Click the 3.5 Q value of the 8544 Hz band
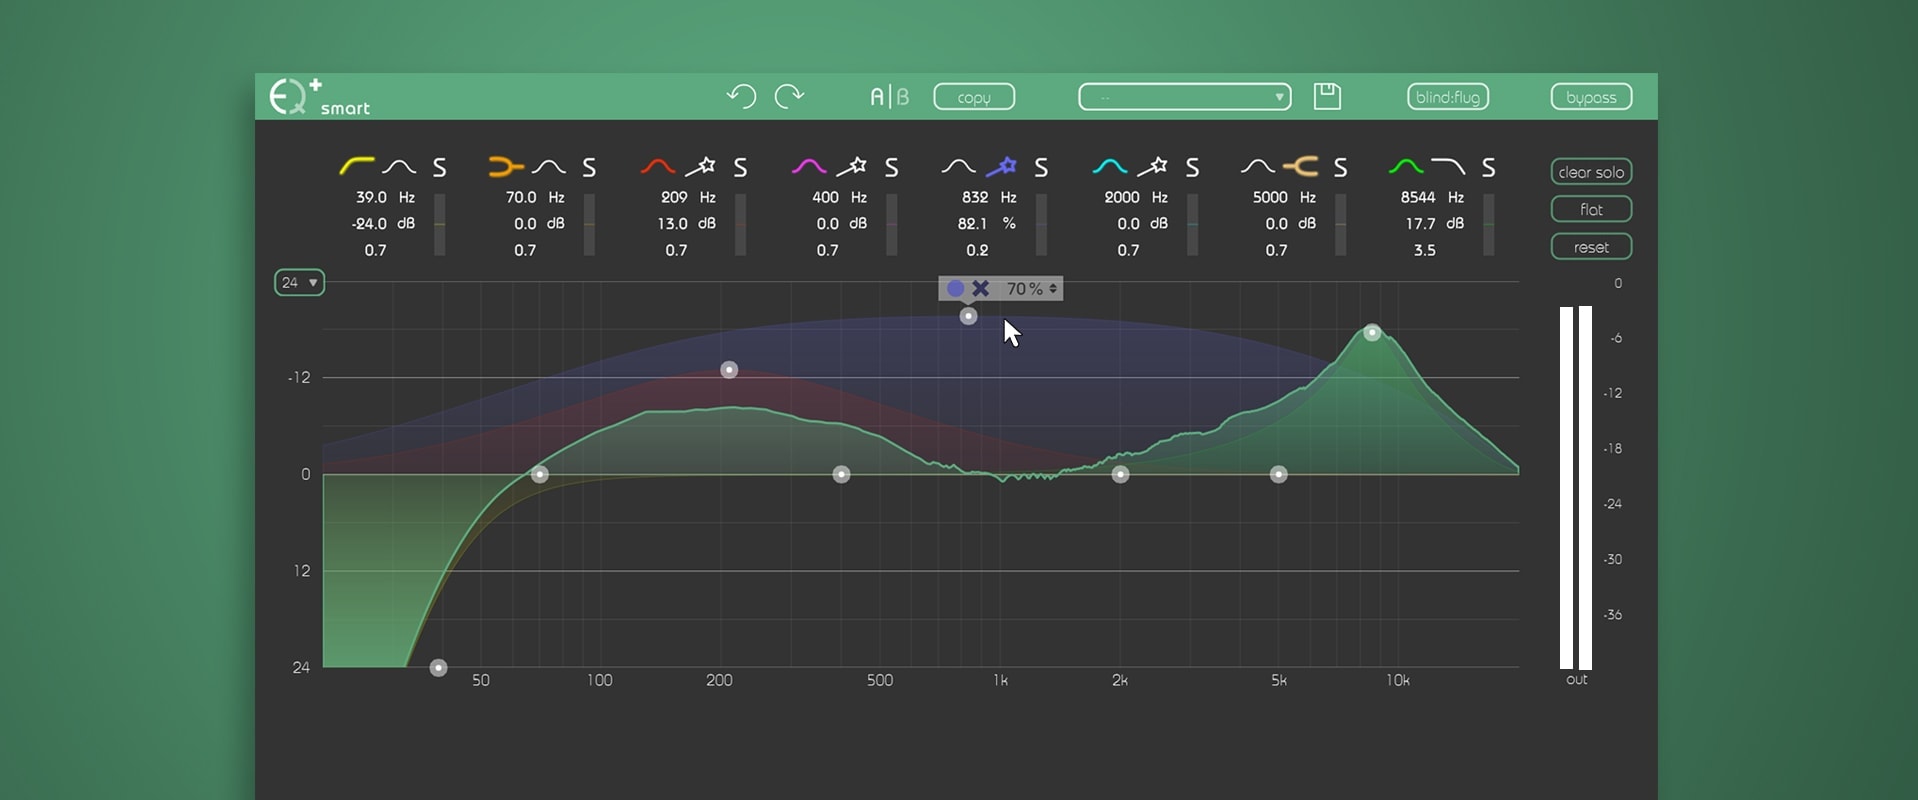This screenshot has height=800, width=1918. (1424, 250)
